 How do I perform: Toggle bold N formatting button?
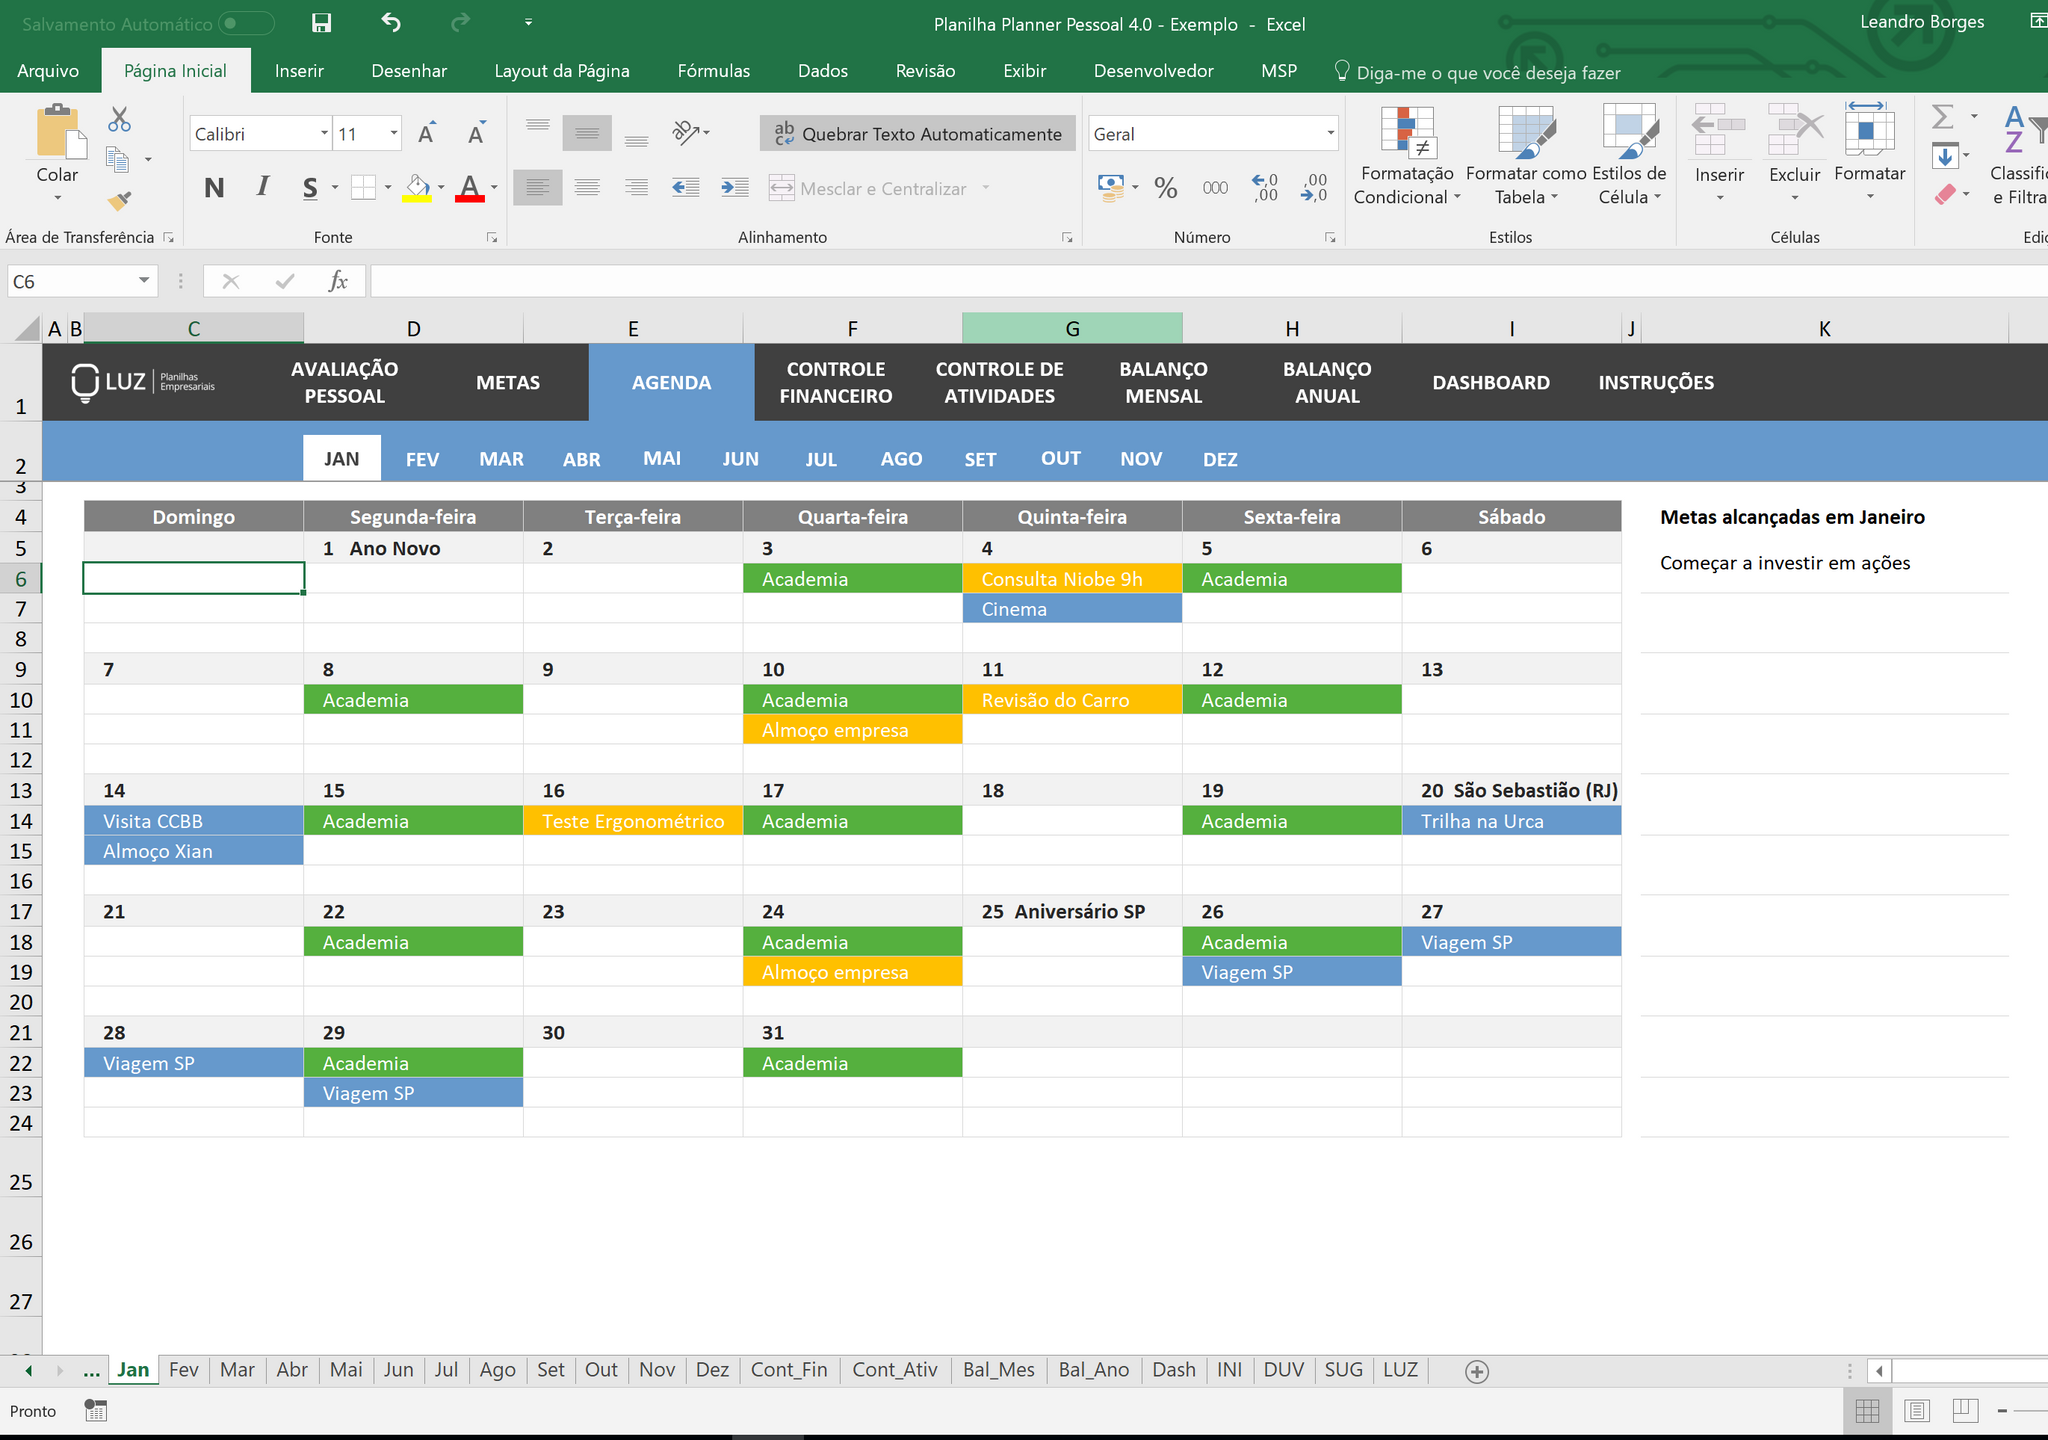click(x=213, y=188)
